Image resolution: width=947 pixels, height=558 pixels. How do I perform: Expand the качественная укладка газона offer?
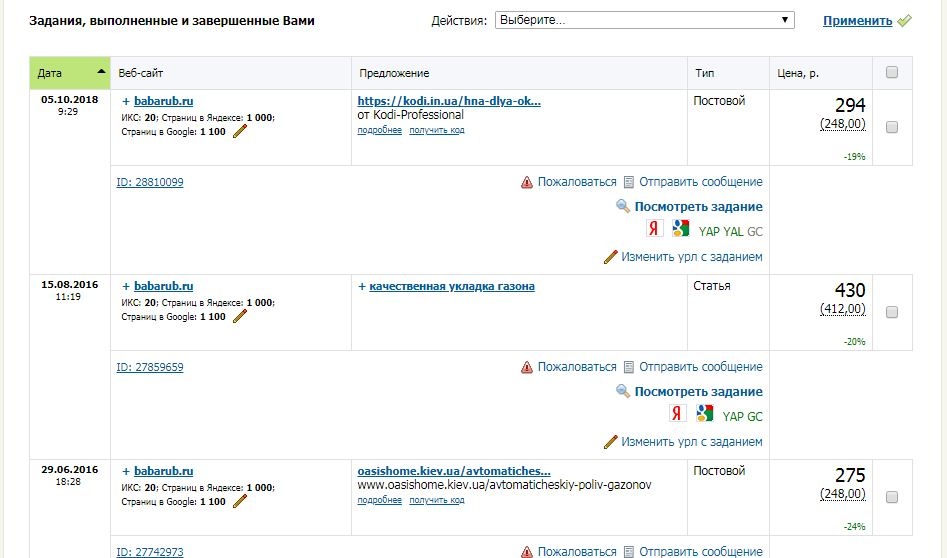click(x=362, y=286)
